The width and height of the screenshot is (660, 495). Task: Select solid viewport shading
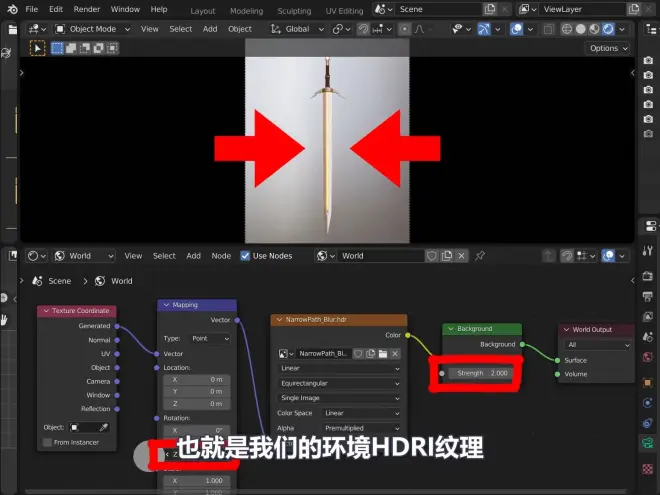[580, 29]
